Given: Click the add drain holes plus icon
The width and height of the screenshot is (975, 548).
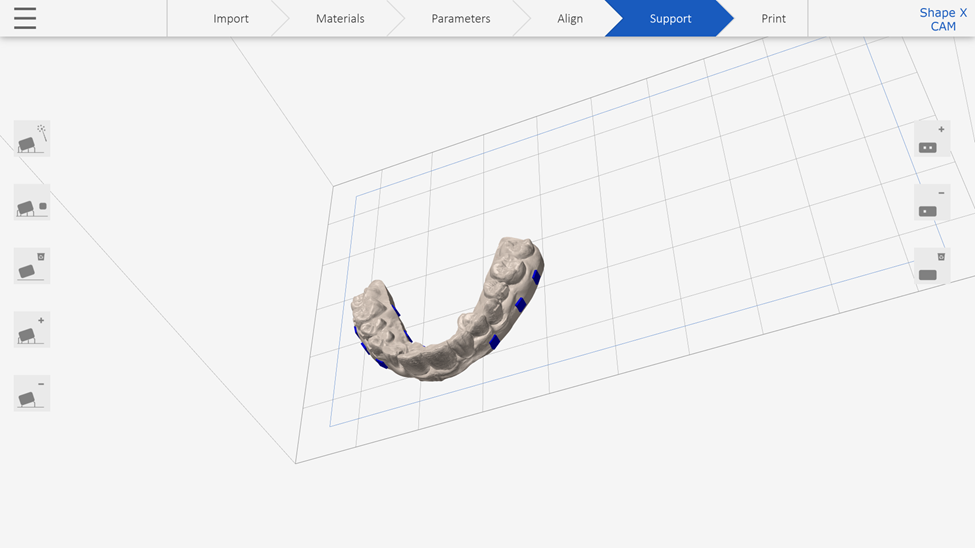Looking at the screenshot, I should 932,139.
